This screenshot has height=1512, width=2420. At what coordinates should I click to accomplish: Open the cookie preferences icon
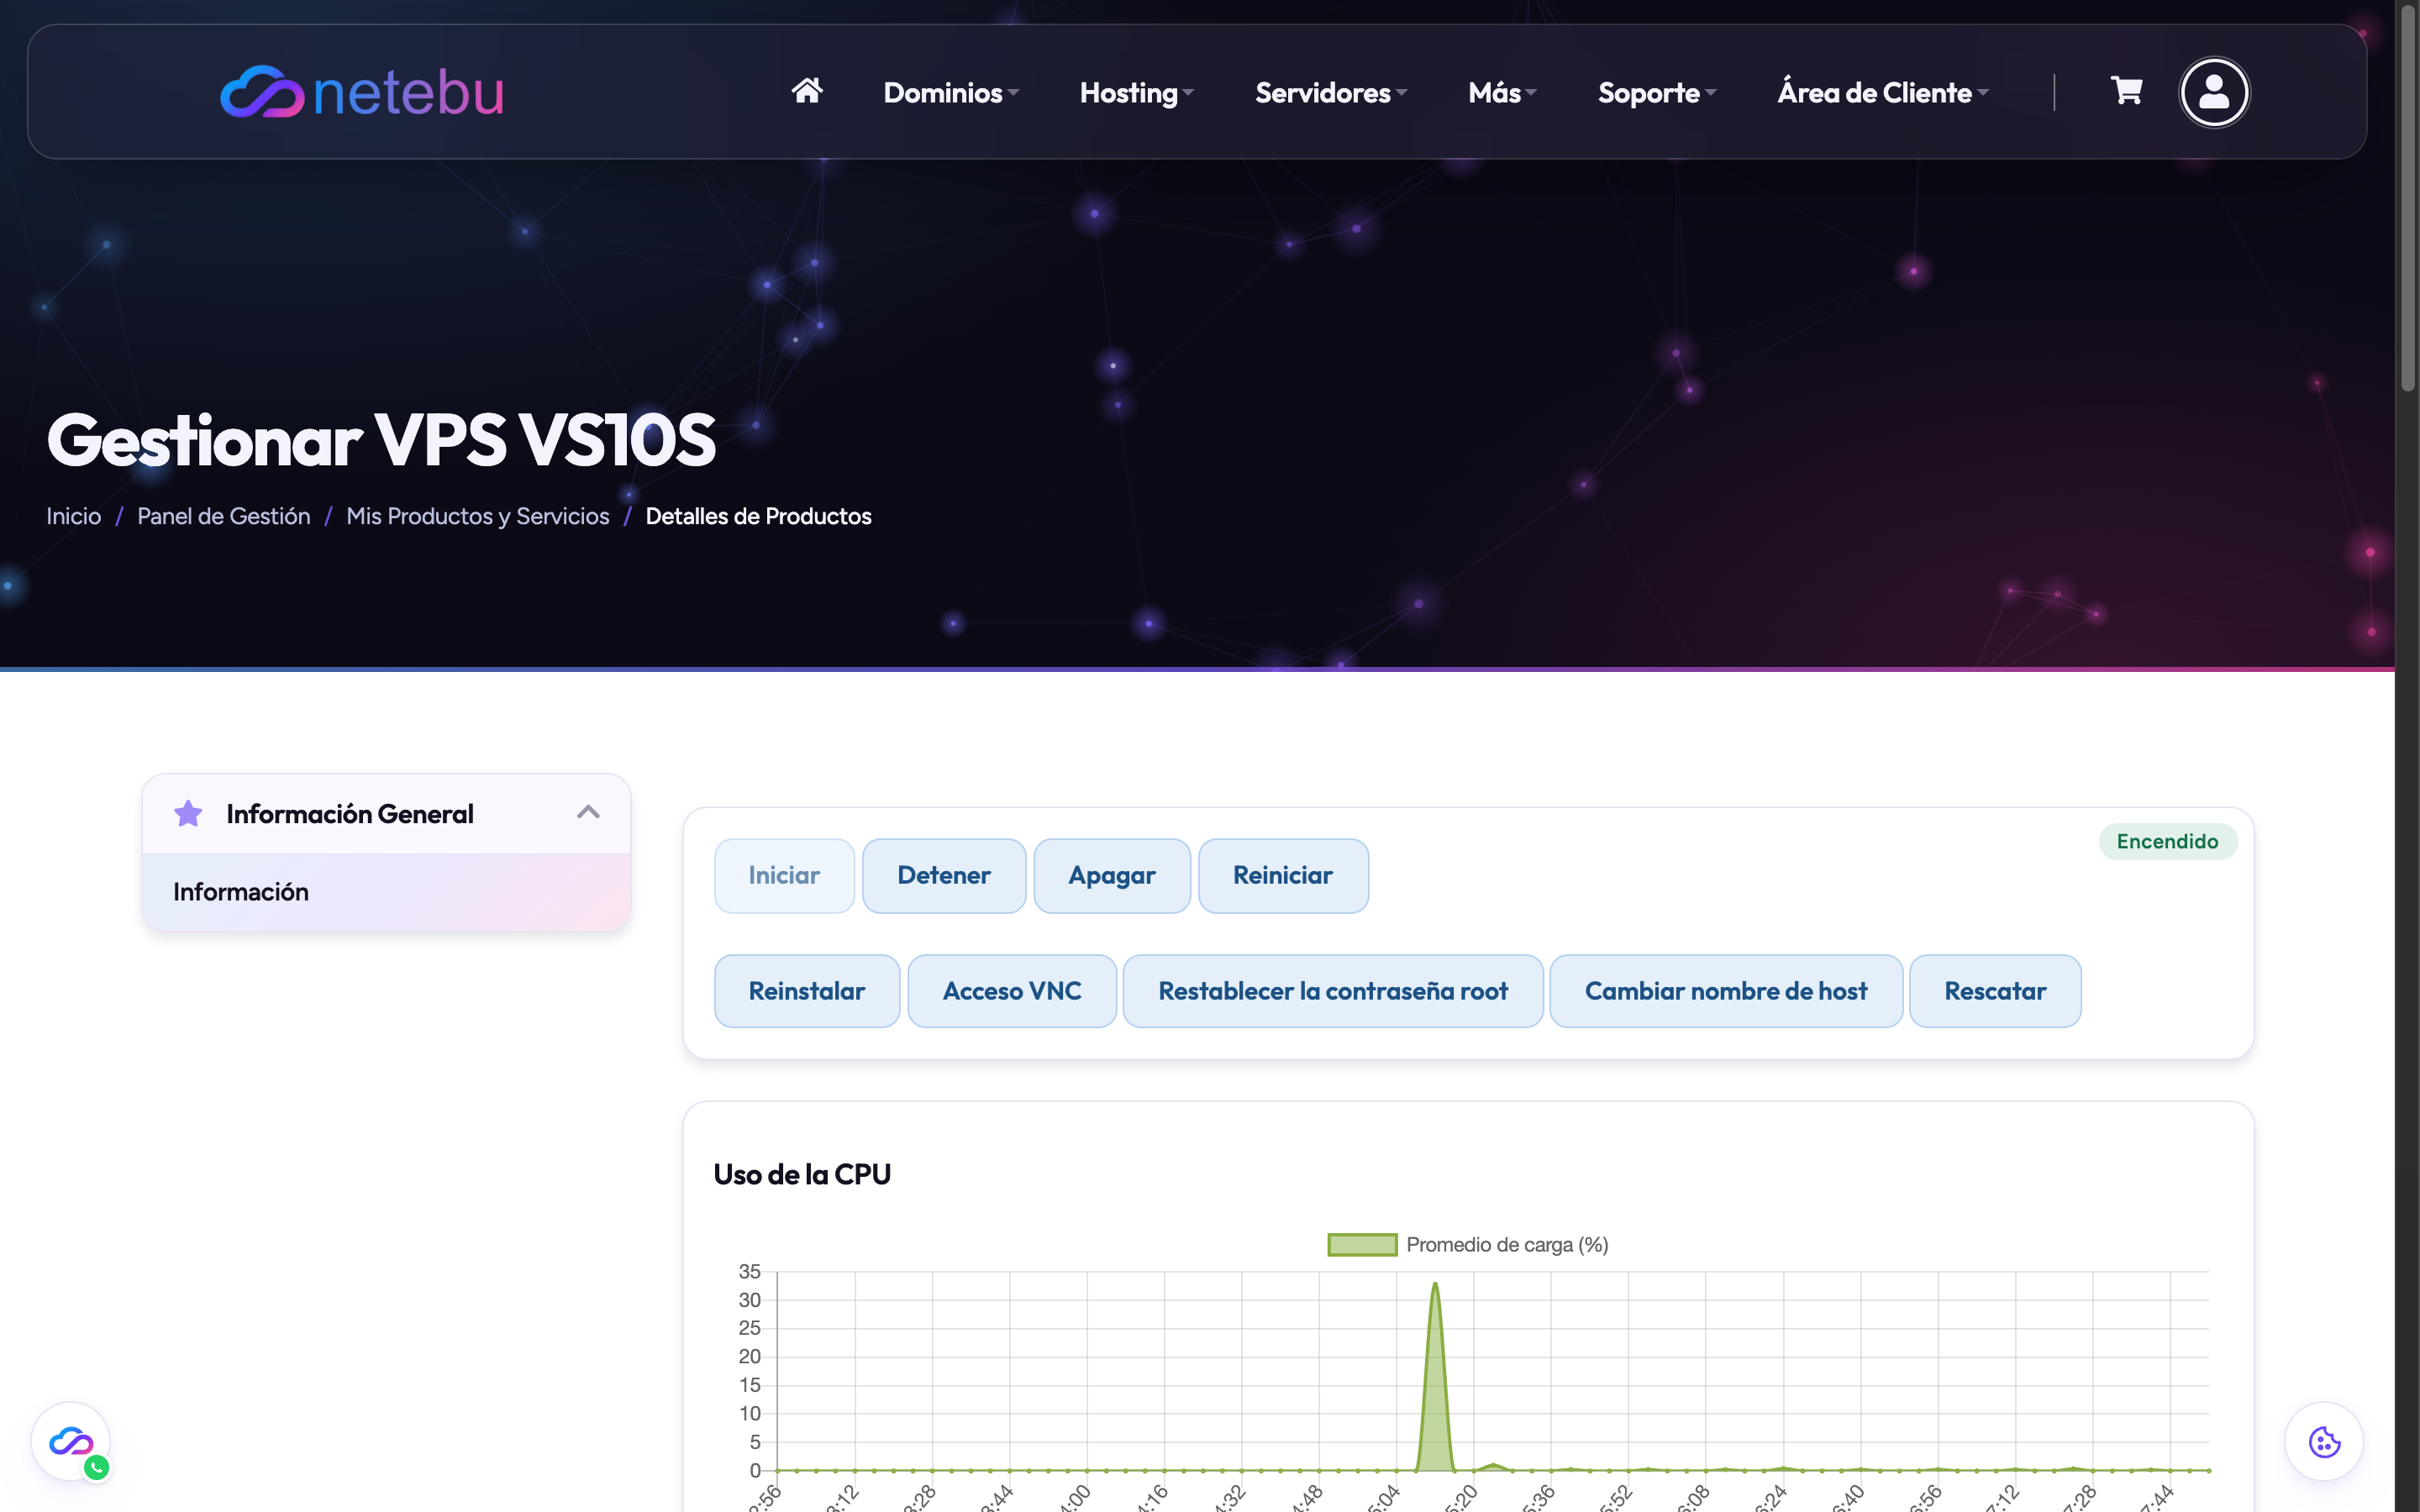(2324, 1442)
